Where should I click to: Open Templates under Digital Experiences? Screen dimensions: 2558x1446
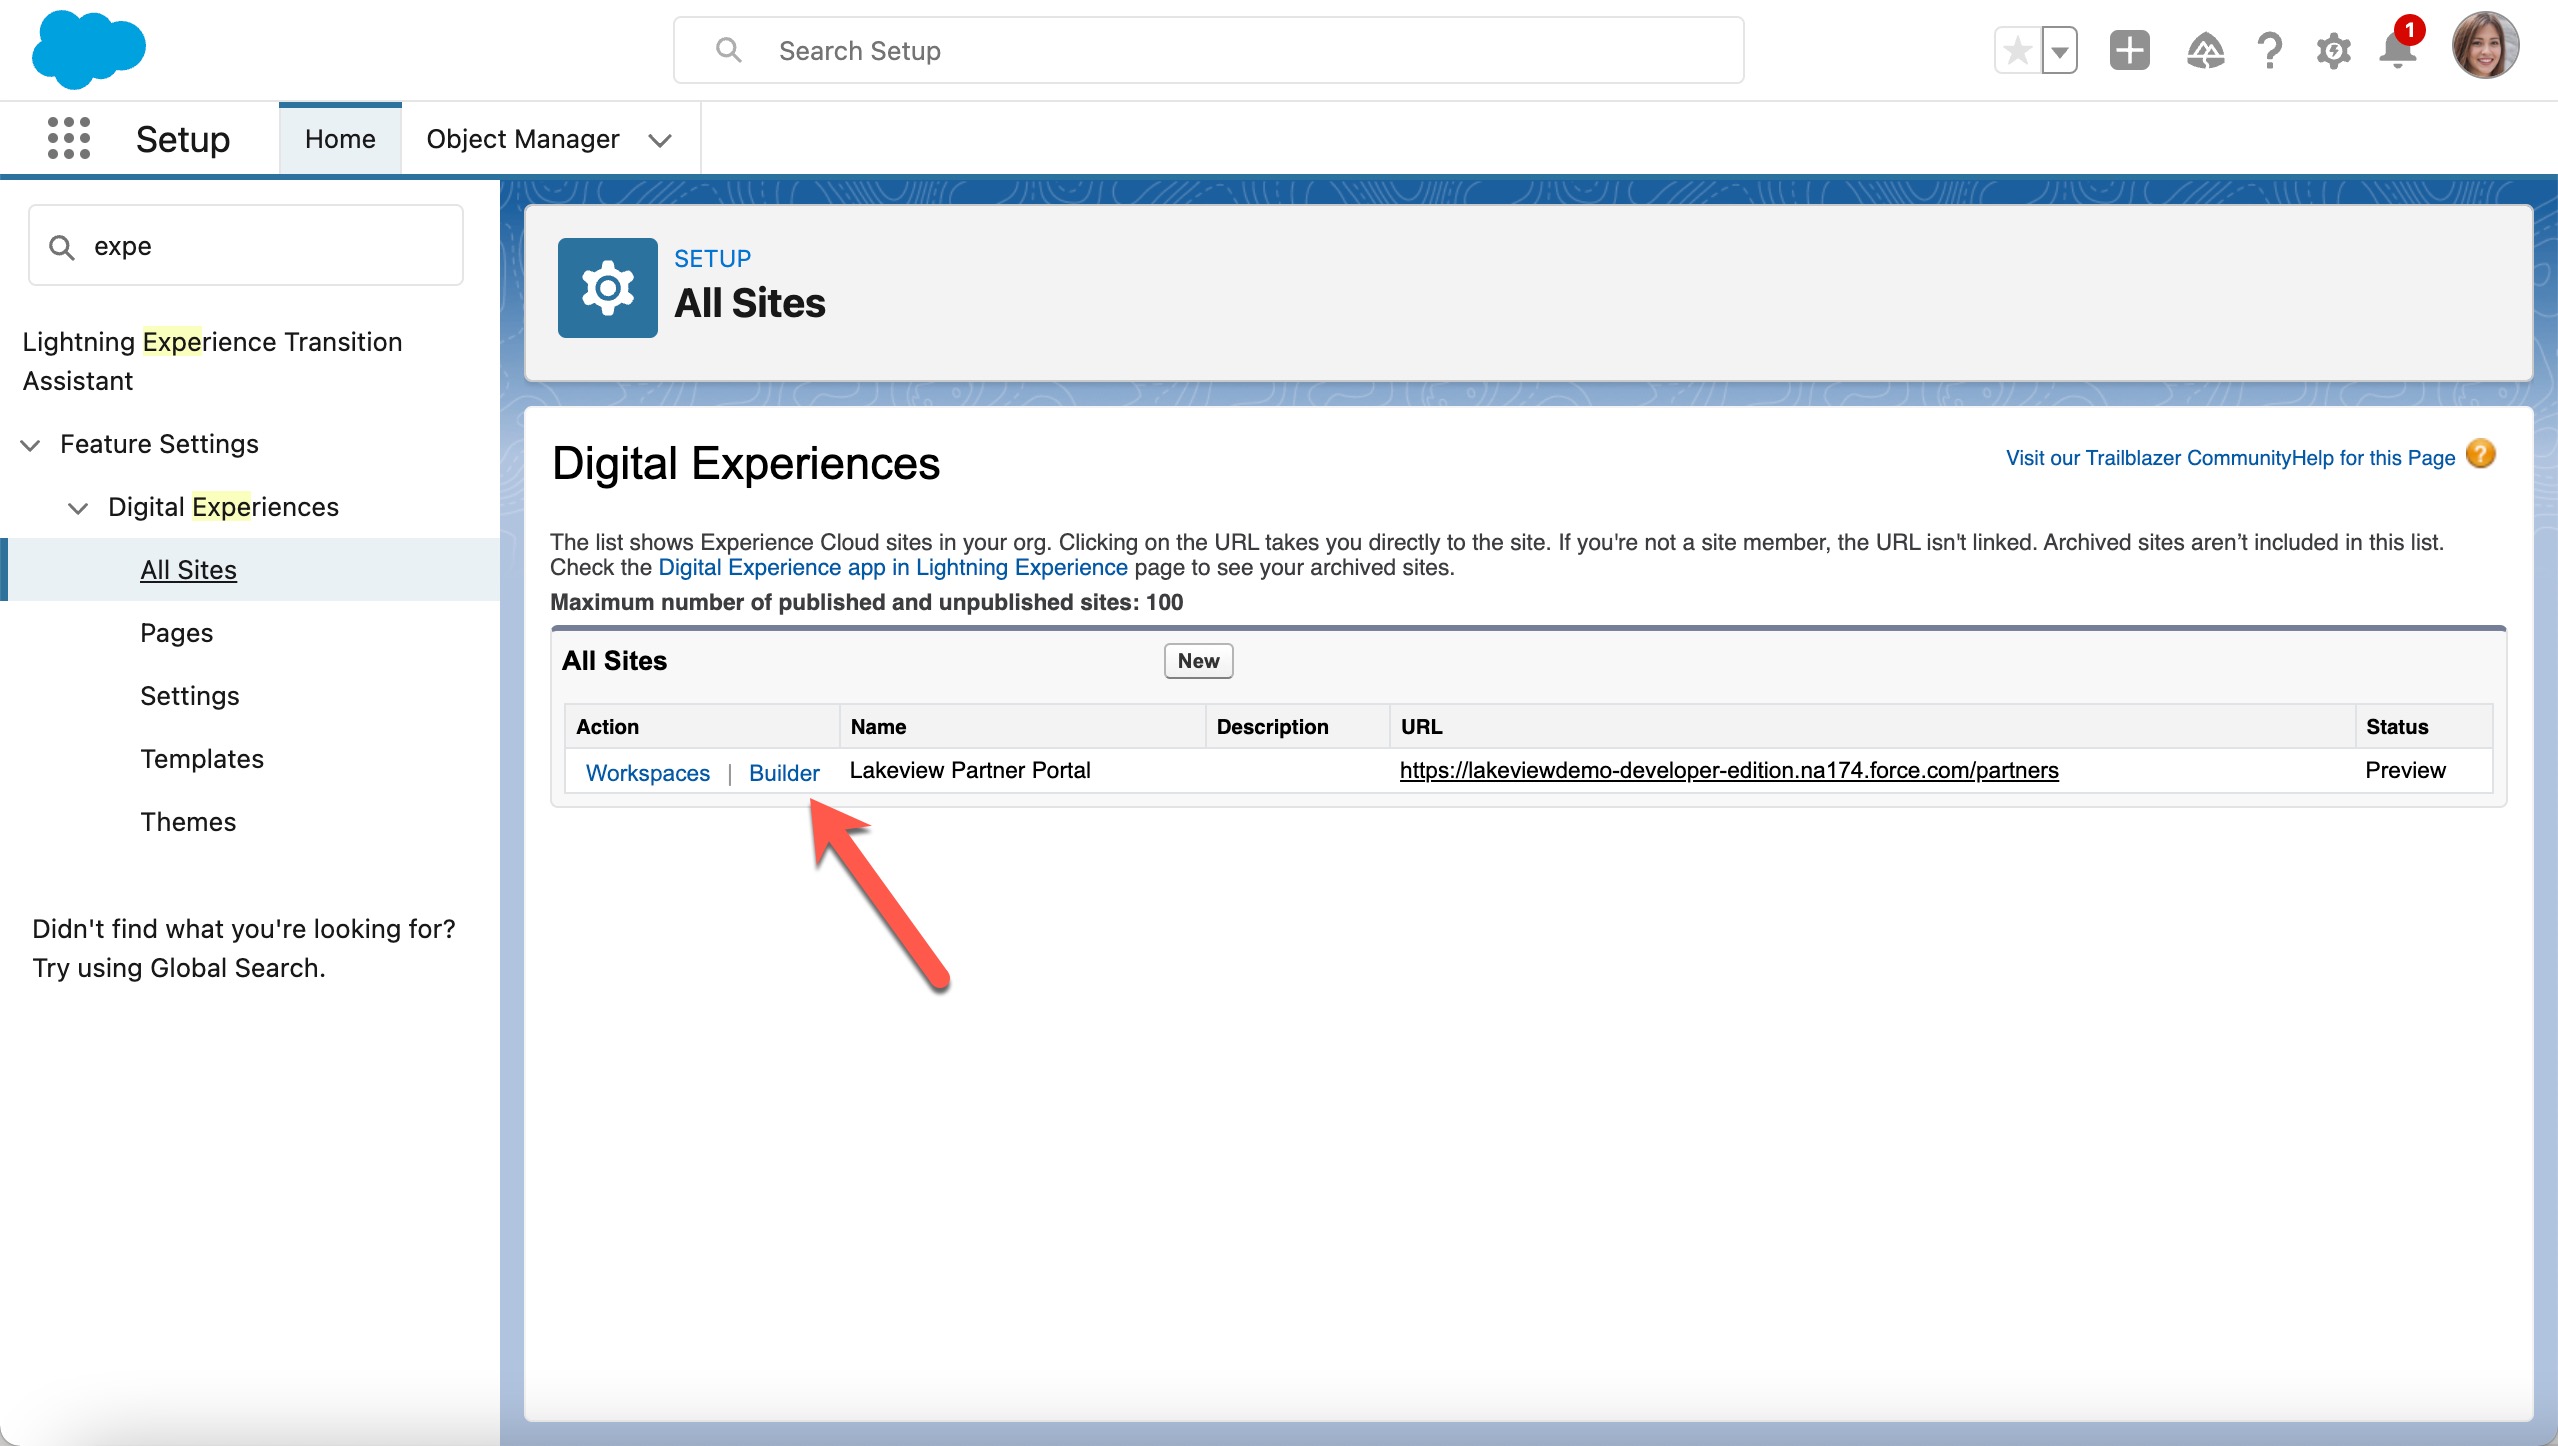coord(202,759)
